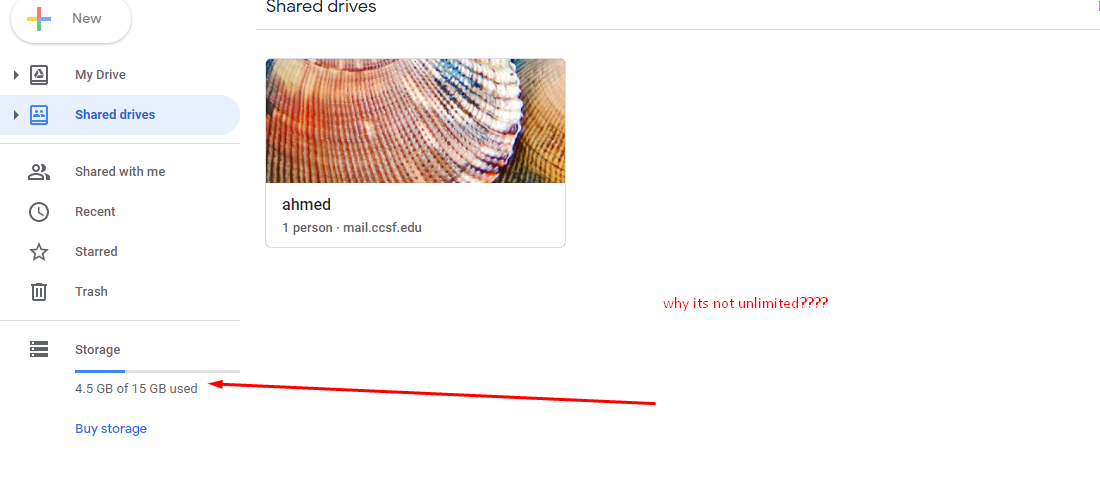
Task: Click the Shared with me people icon
Action: 39,172
